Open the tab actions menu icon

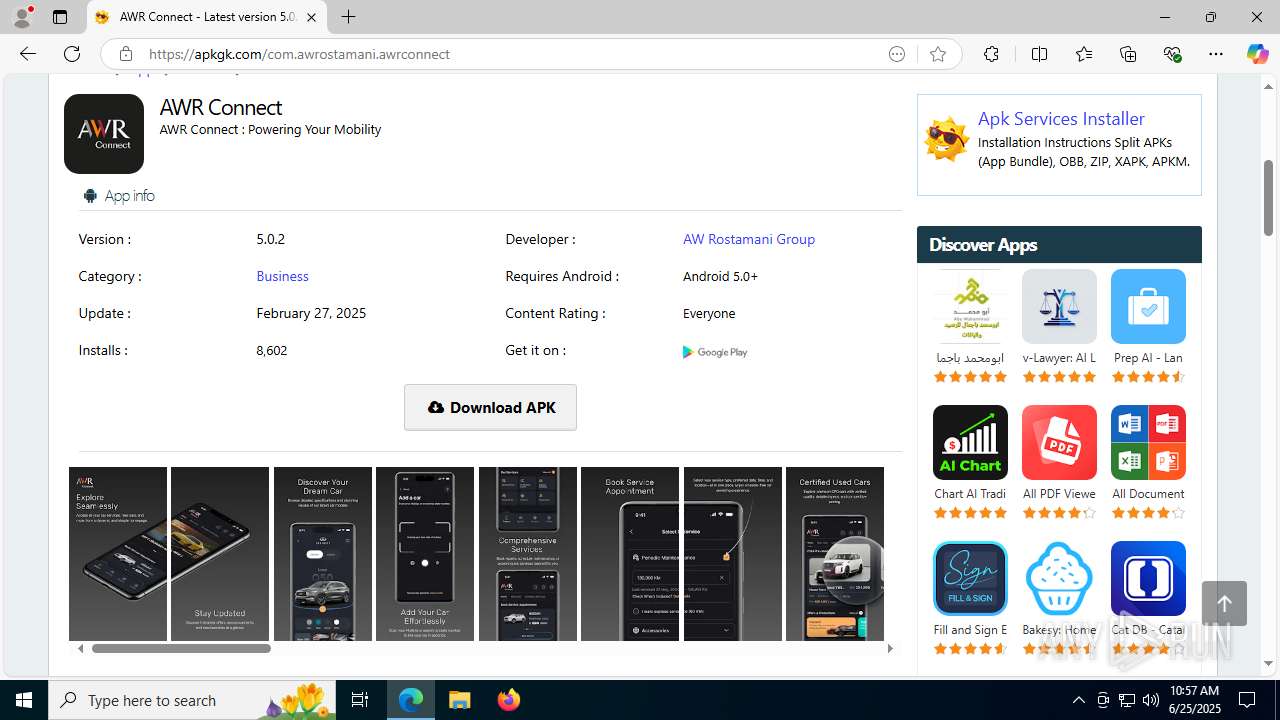tap(60, 17)
